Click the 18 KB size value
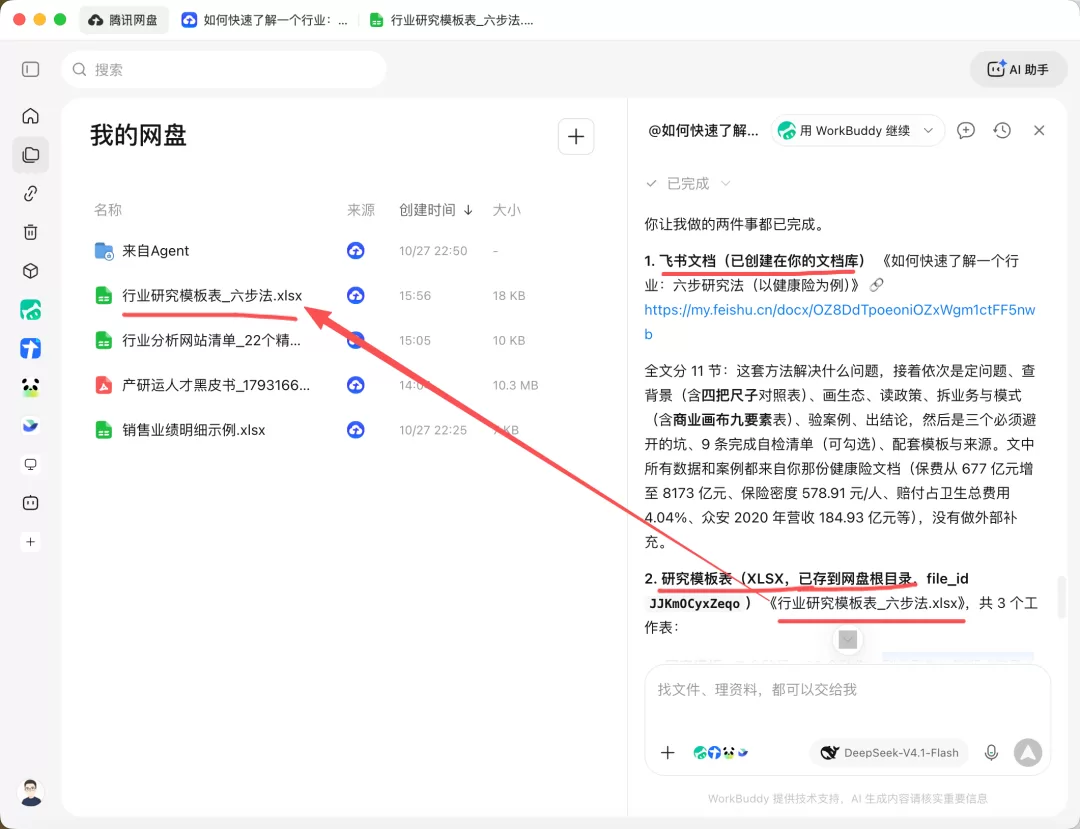 (x=509, y=295)
